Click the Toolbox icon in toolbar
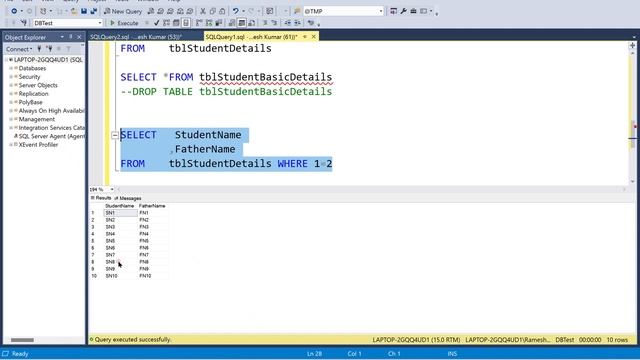 (413, 11)
